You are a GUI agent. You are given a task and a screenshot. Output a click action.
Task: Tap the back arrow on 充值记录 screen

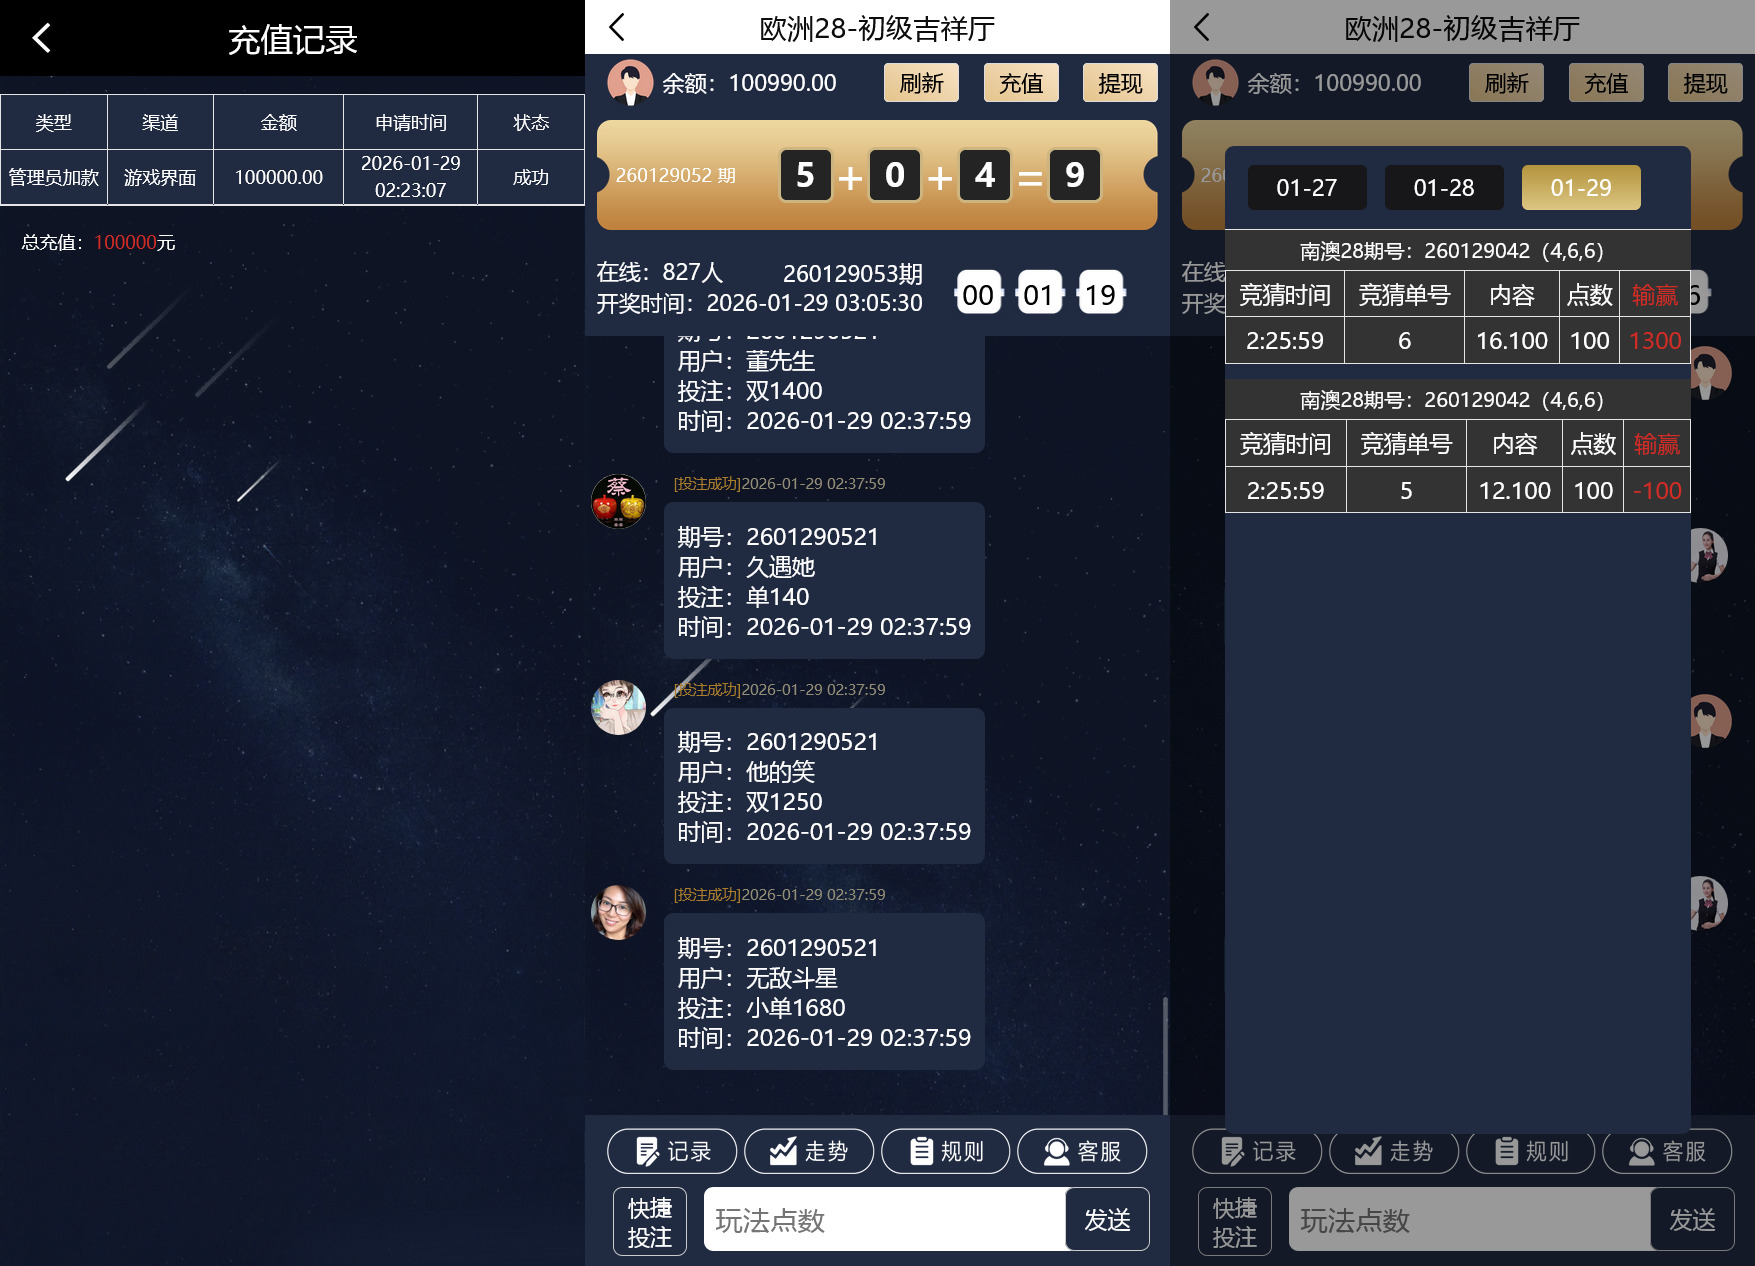pos(42,38)
